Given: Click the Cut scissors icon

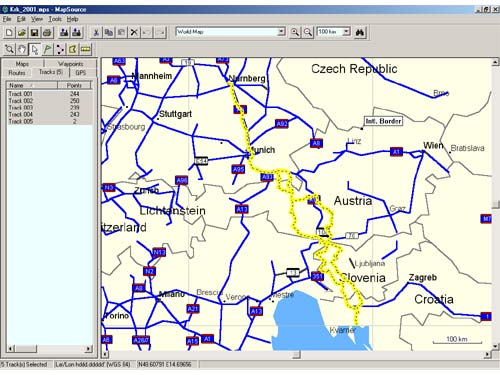Looking at the screenshot, I should coord(96,32).
